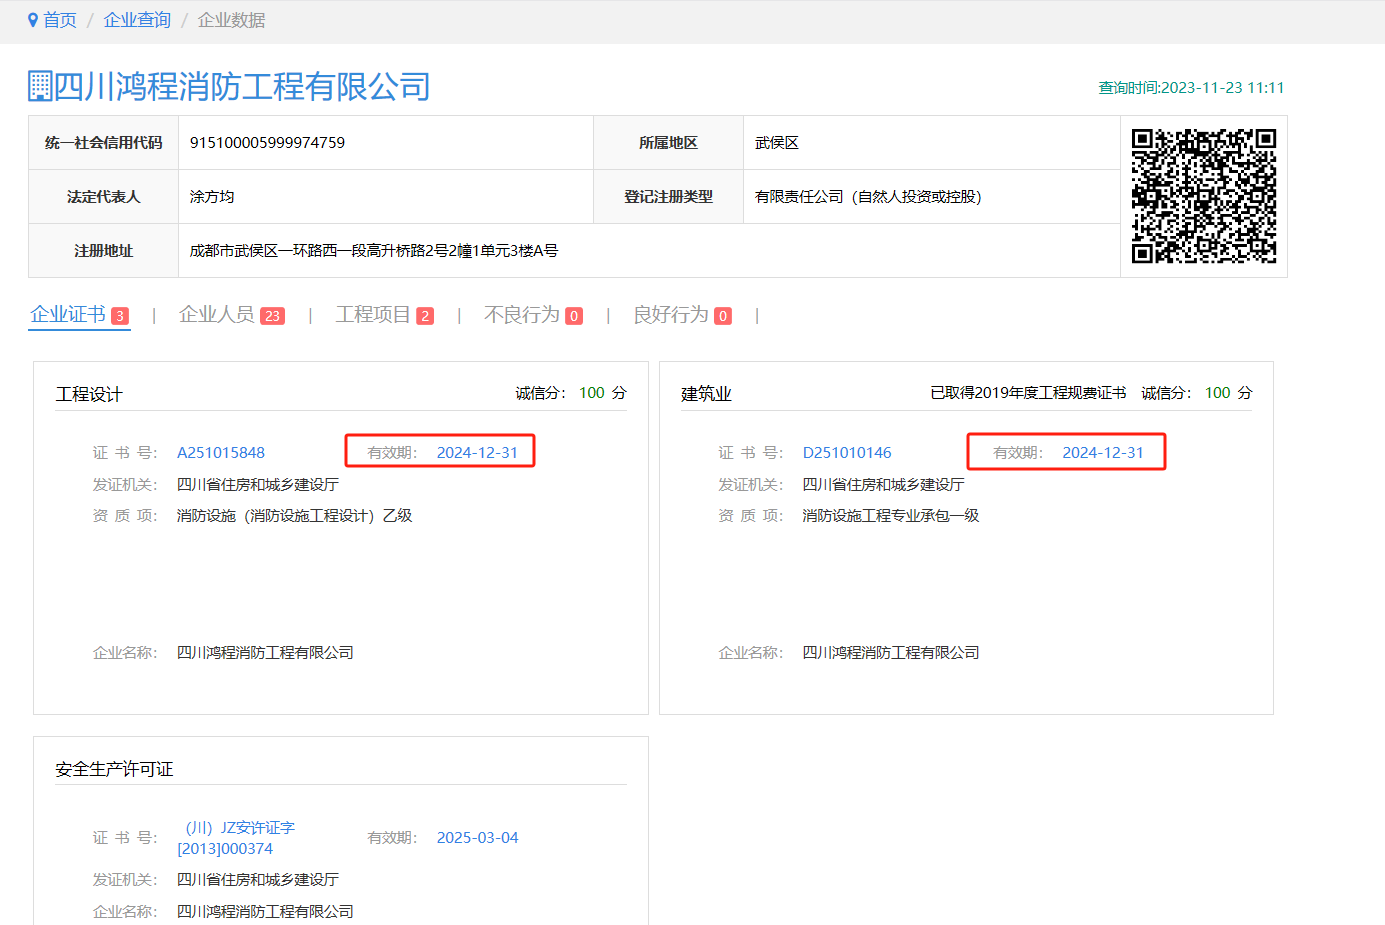The width and height of the screenshot is (1385, 925).
Task: Click the location pin icon beside 首页
Action: pos(33,20)
